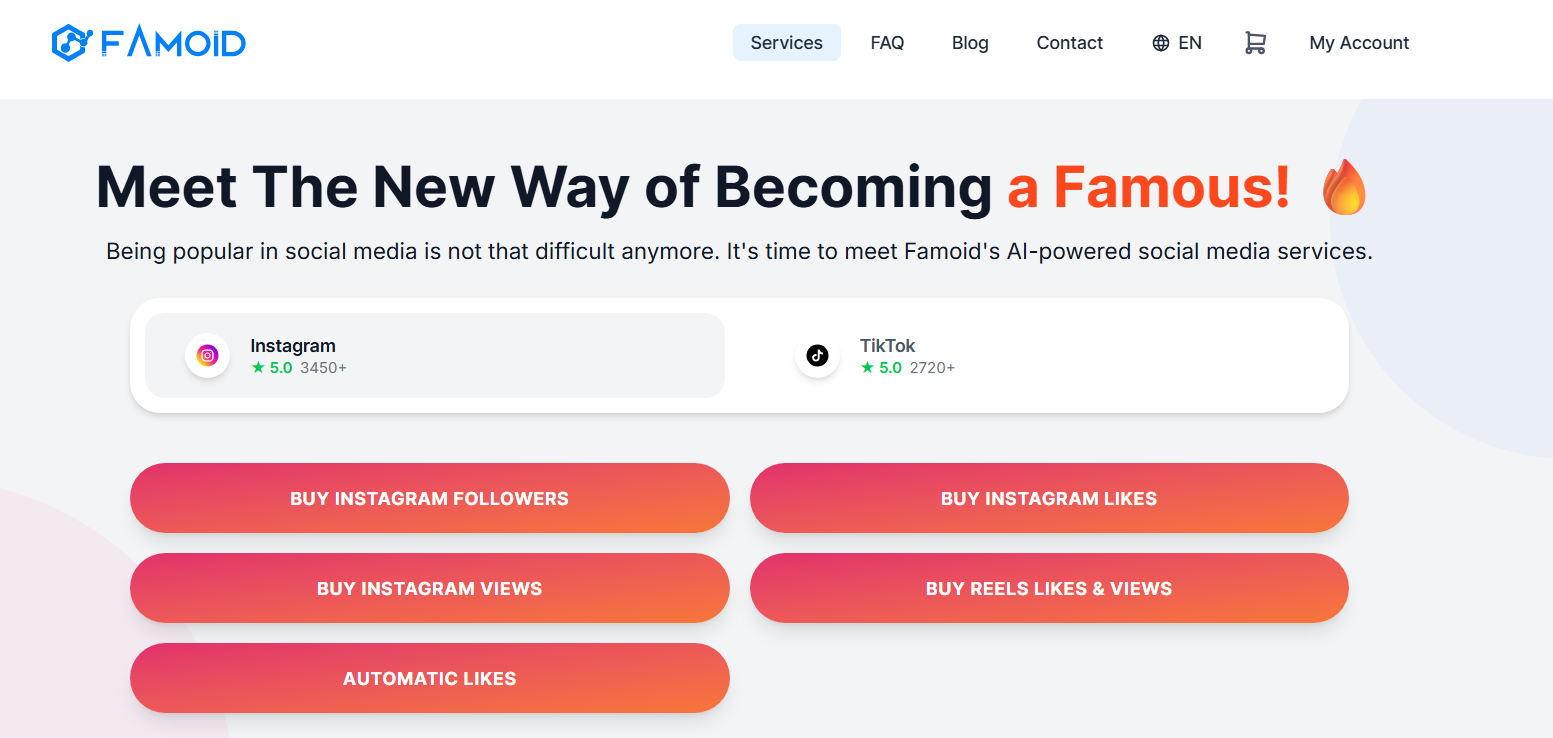This screenshot has height=738, width=1553.
Task: Click Buy Instagram Followers button
Action: (x=430, y=498)
